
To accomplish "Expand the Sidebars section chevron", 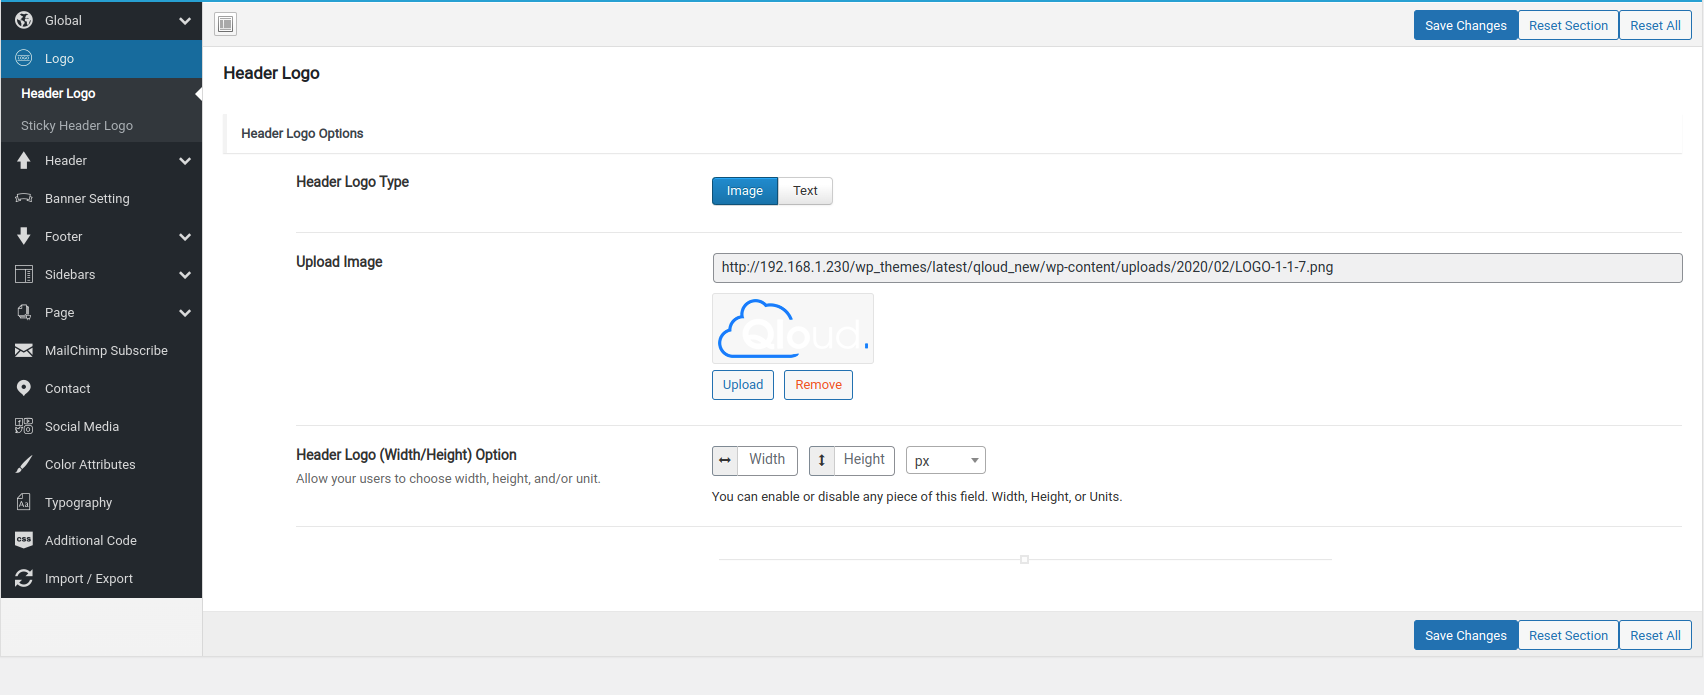I will point(185,274).
